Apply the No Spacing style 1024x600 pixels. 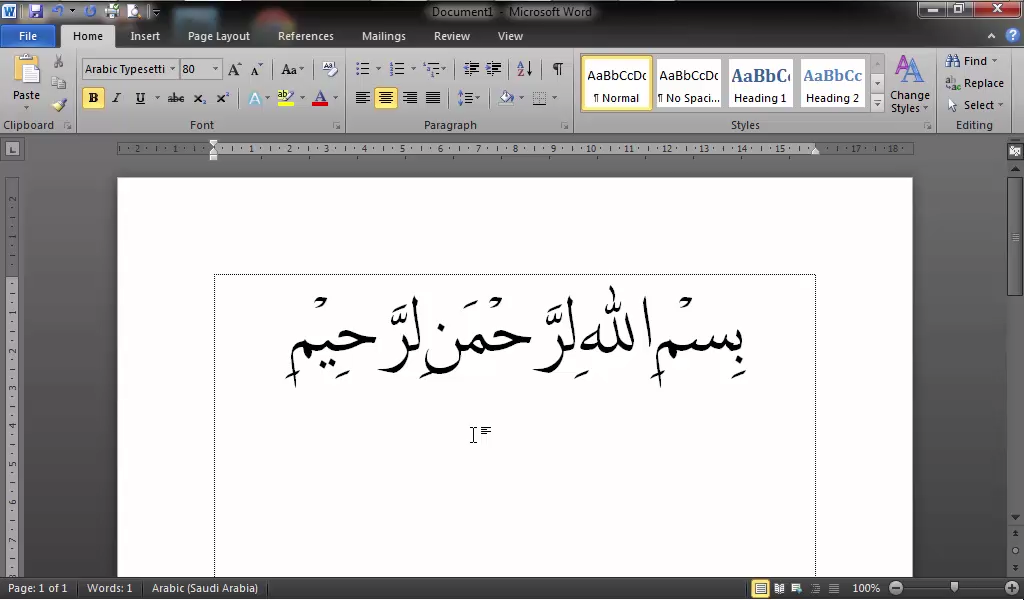click(x=688, y=84)
